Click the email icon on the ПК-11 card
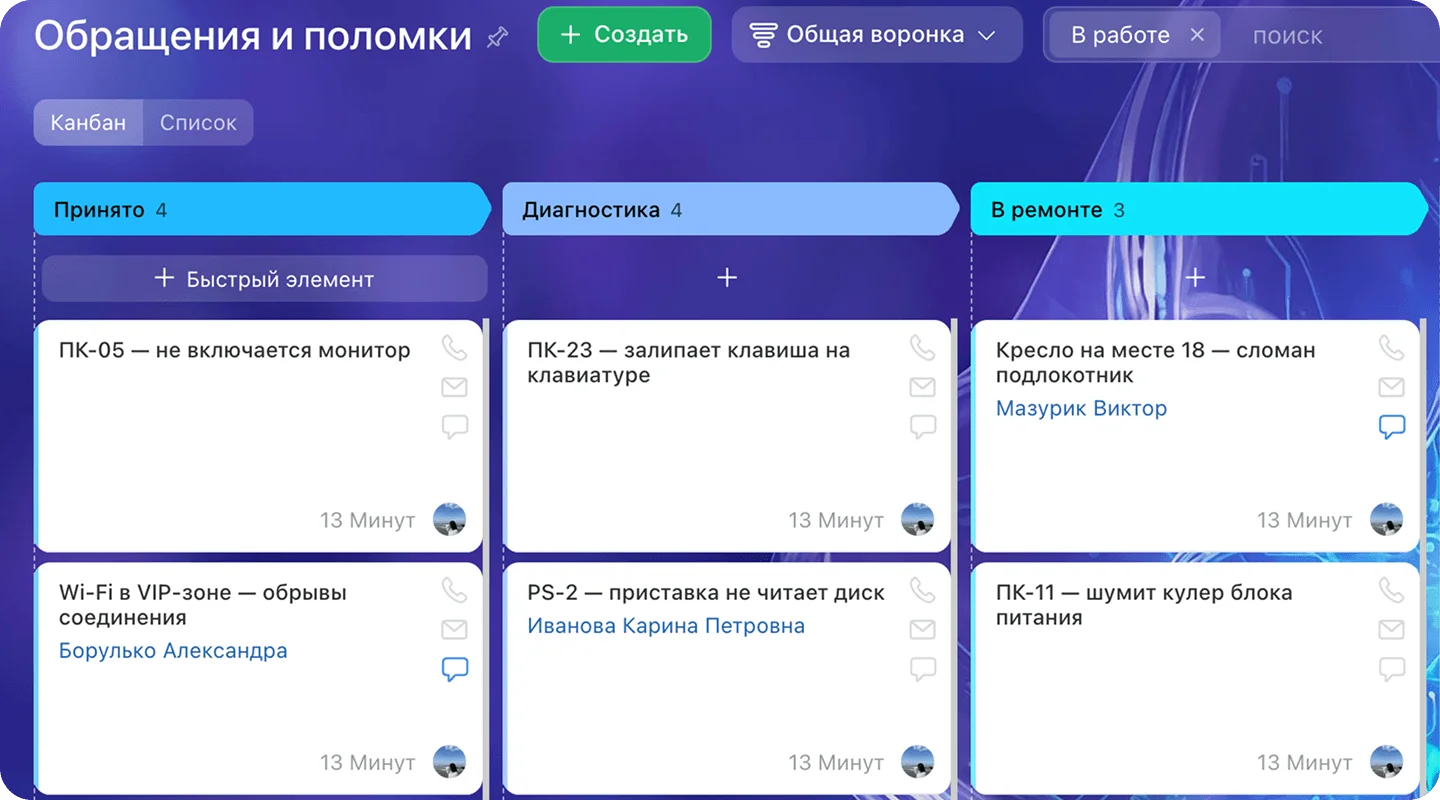Screen dimensions: 1440x800 1391,629
